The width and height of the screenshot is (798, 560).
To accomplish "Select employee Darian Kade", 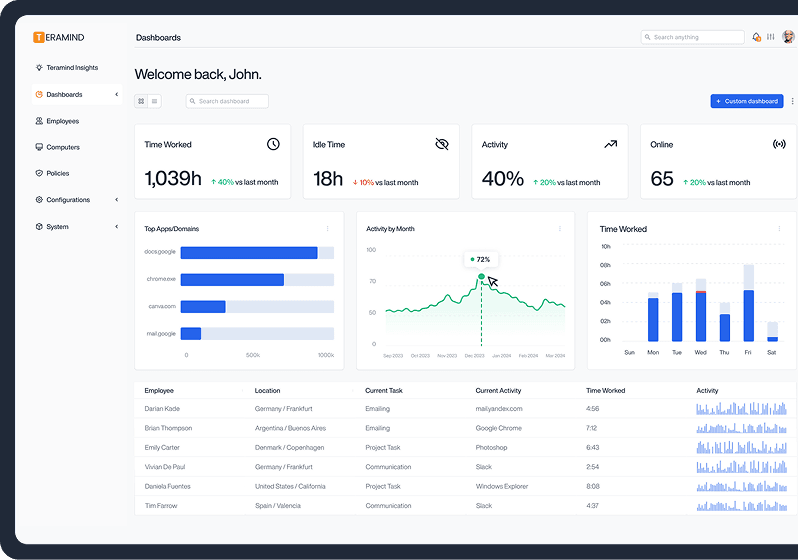I will 162,408.
